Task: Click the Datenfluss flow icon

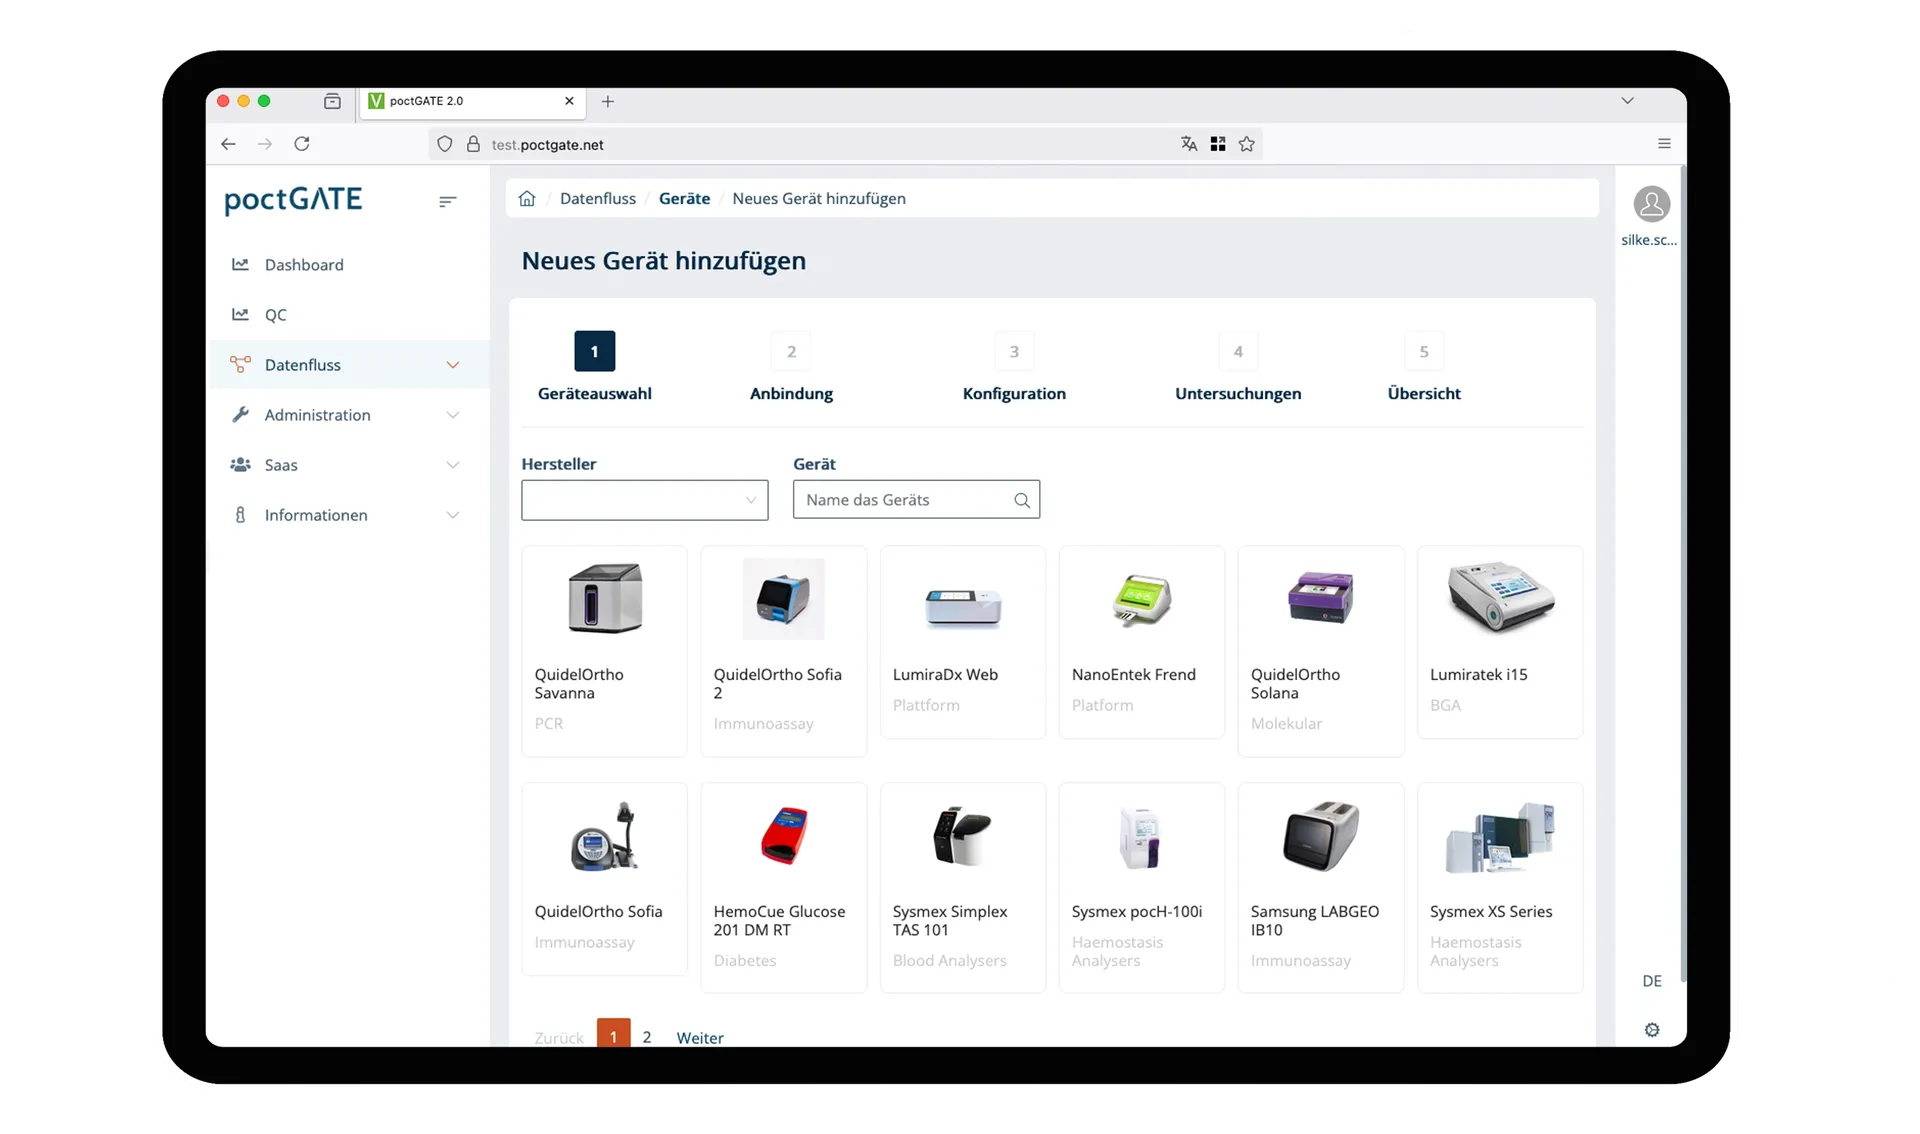Action: tap(240, 364)
